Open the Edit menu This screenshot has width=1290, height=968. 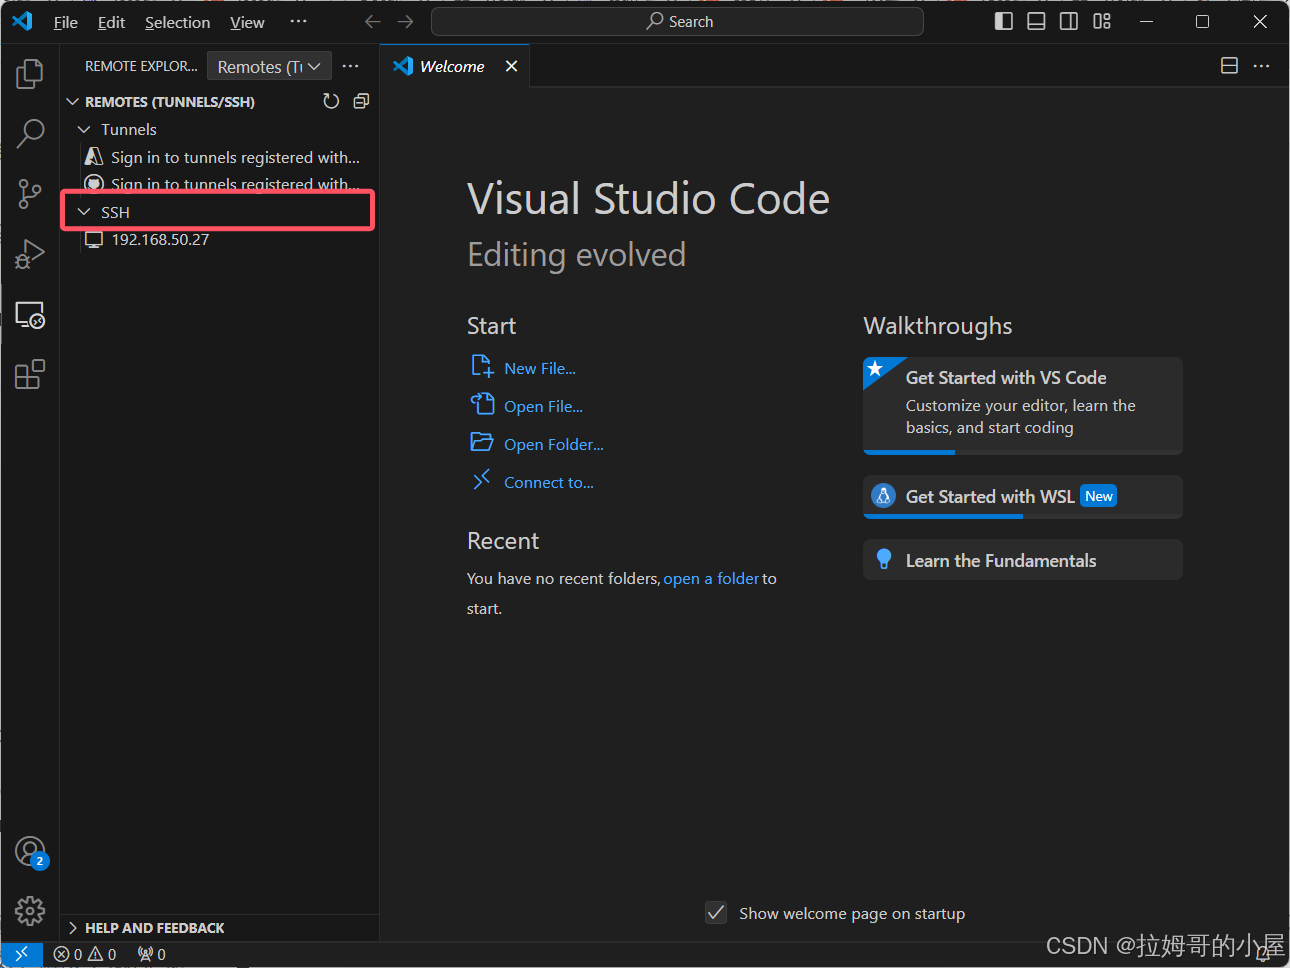coord(111,22)
